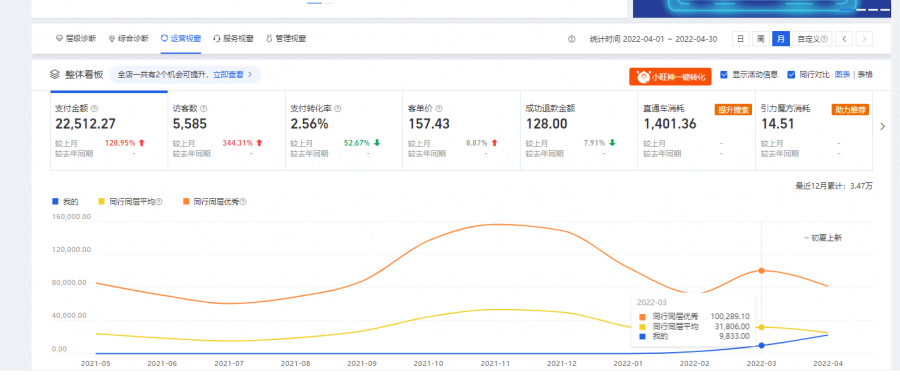The image size is (900, 378).
Task: Open the 服务视窗 tab
Action: click(233, 39)
